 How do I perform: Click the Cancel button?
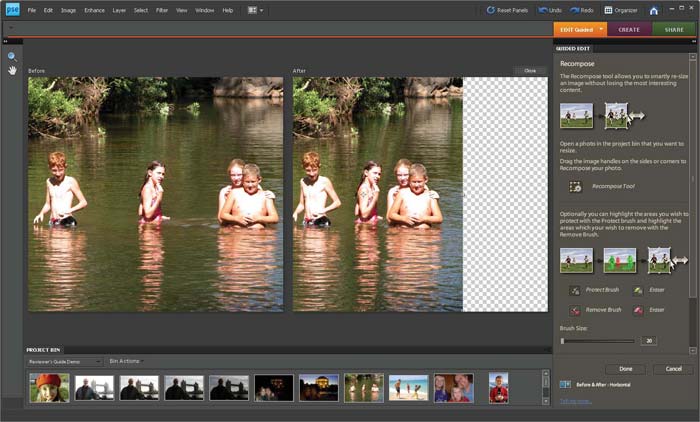click(x=673, y=369)
